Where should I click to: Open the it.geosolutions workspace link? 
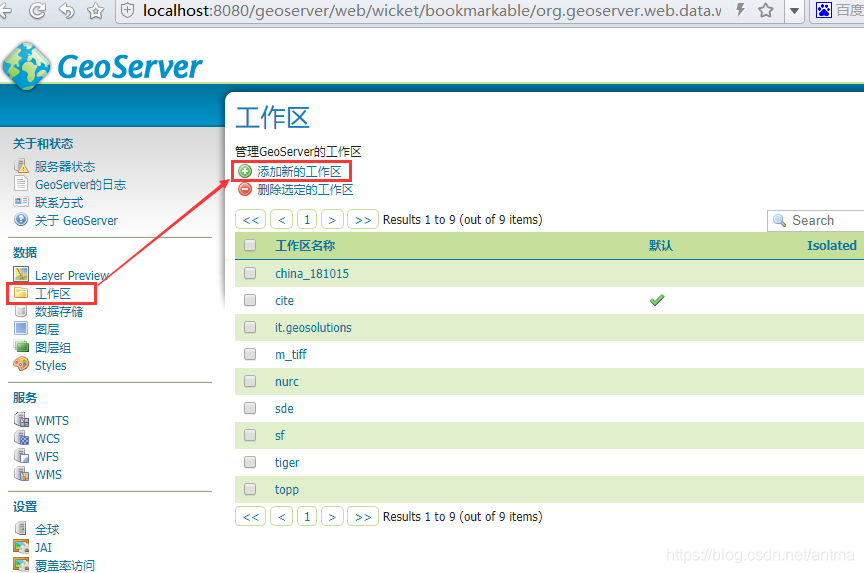point(313,327)
